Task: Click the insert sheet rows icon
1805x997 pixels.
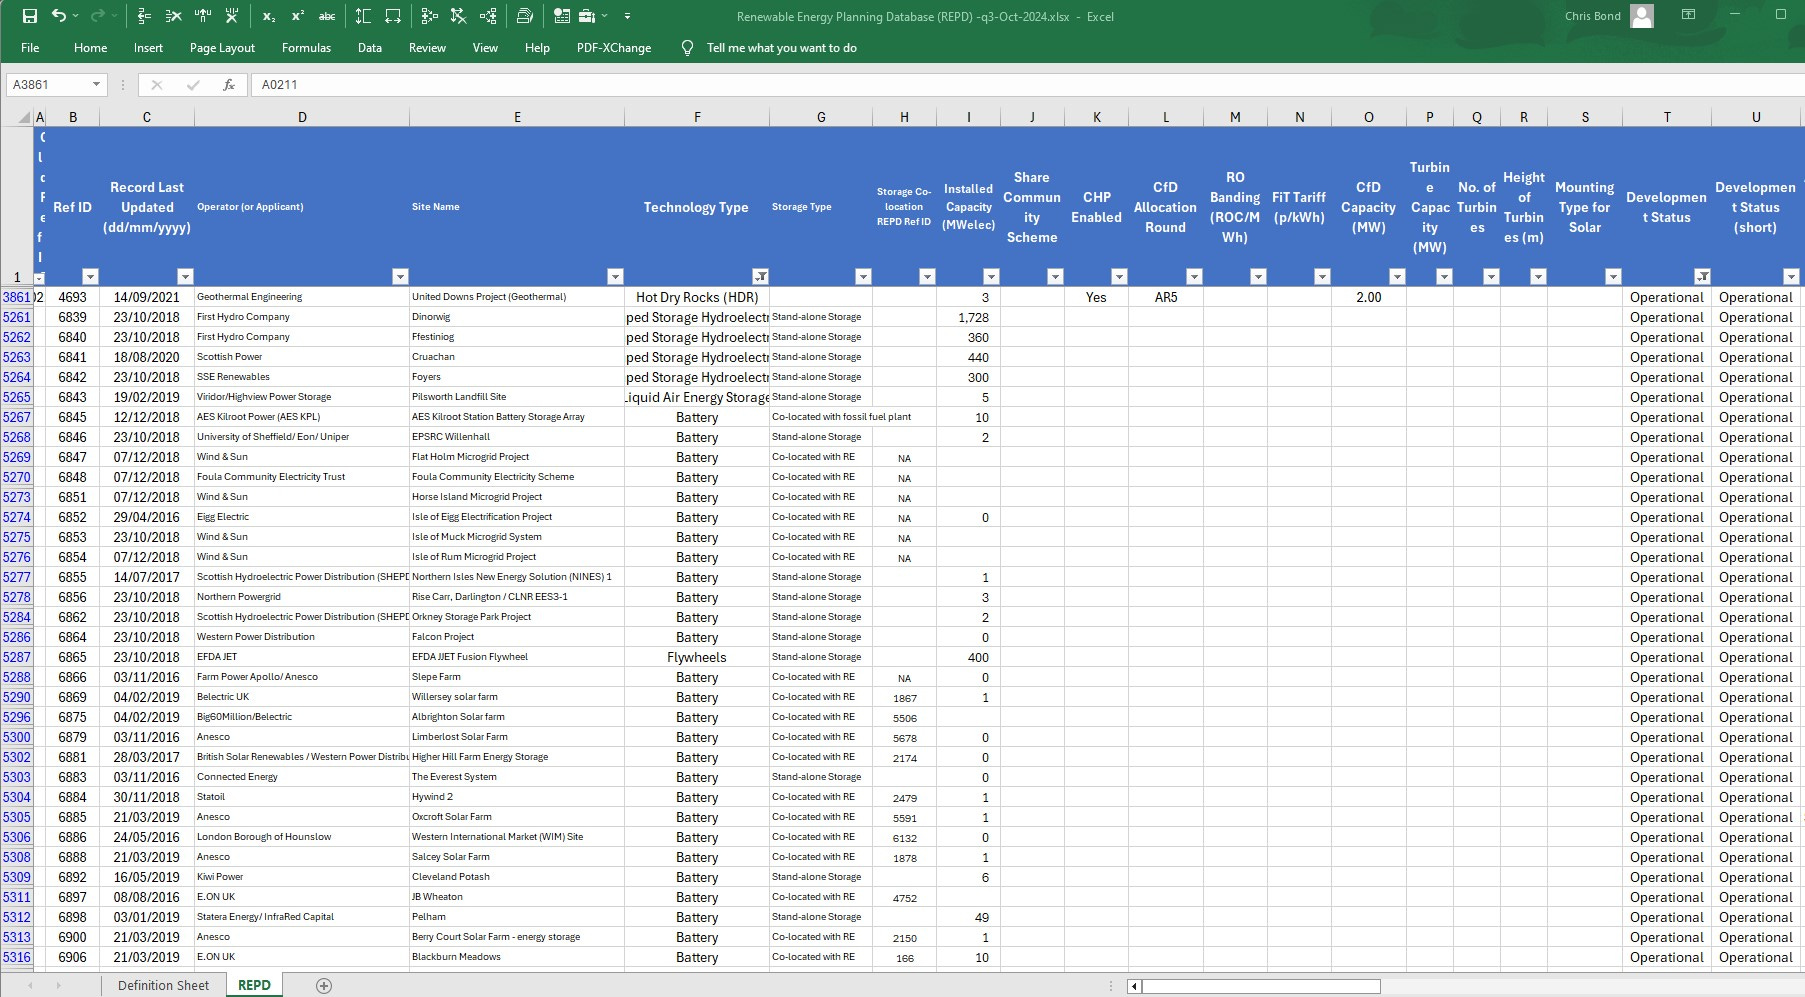Action: (144, 16)
